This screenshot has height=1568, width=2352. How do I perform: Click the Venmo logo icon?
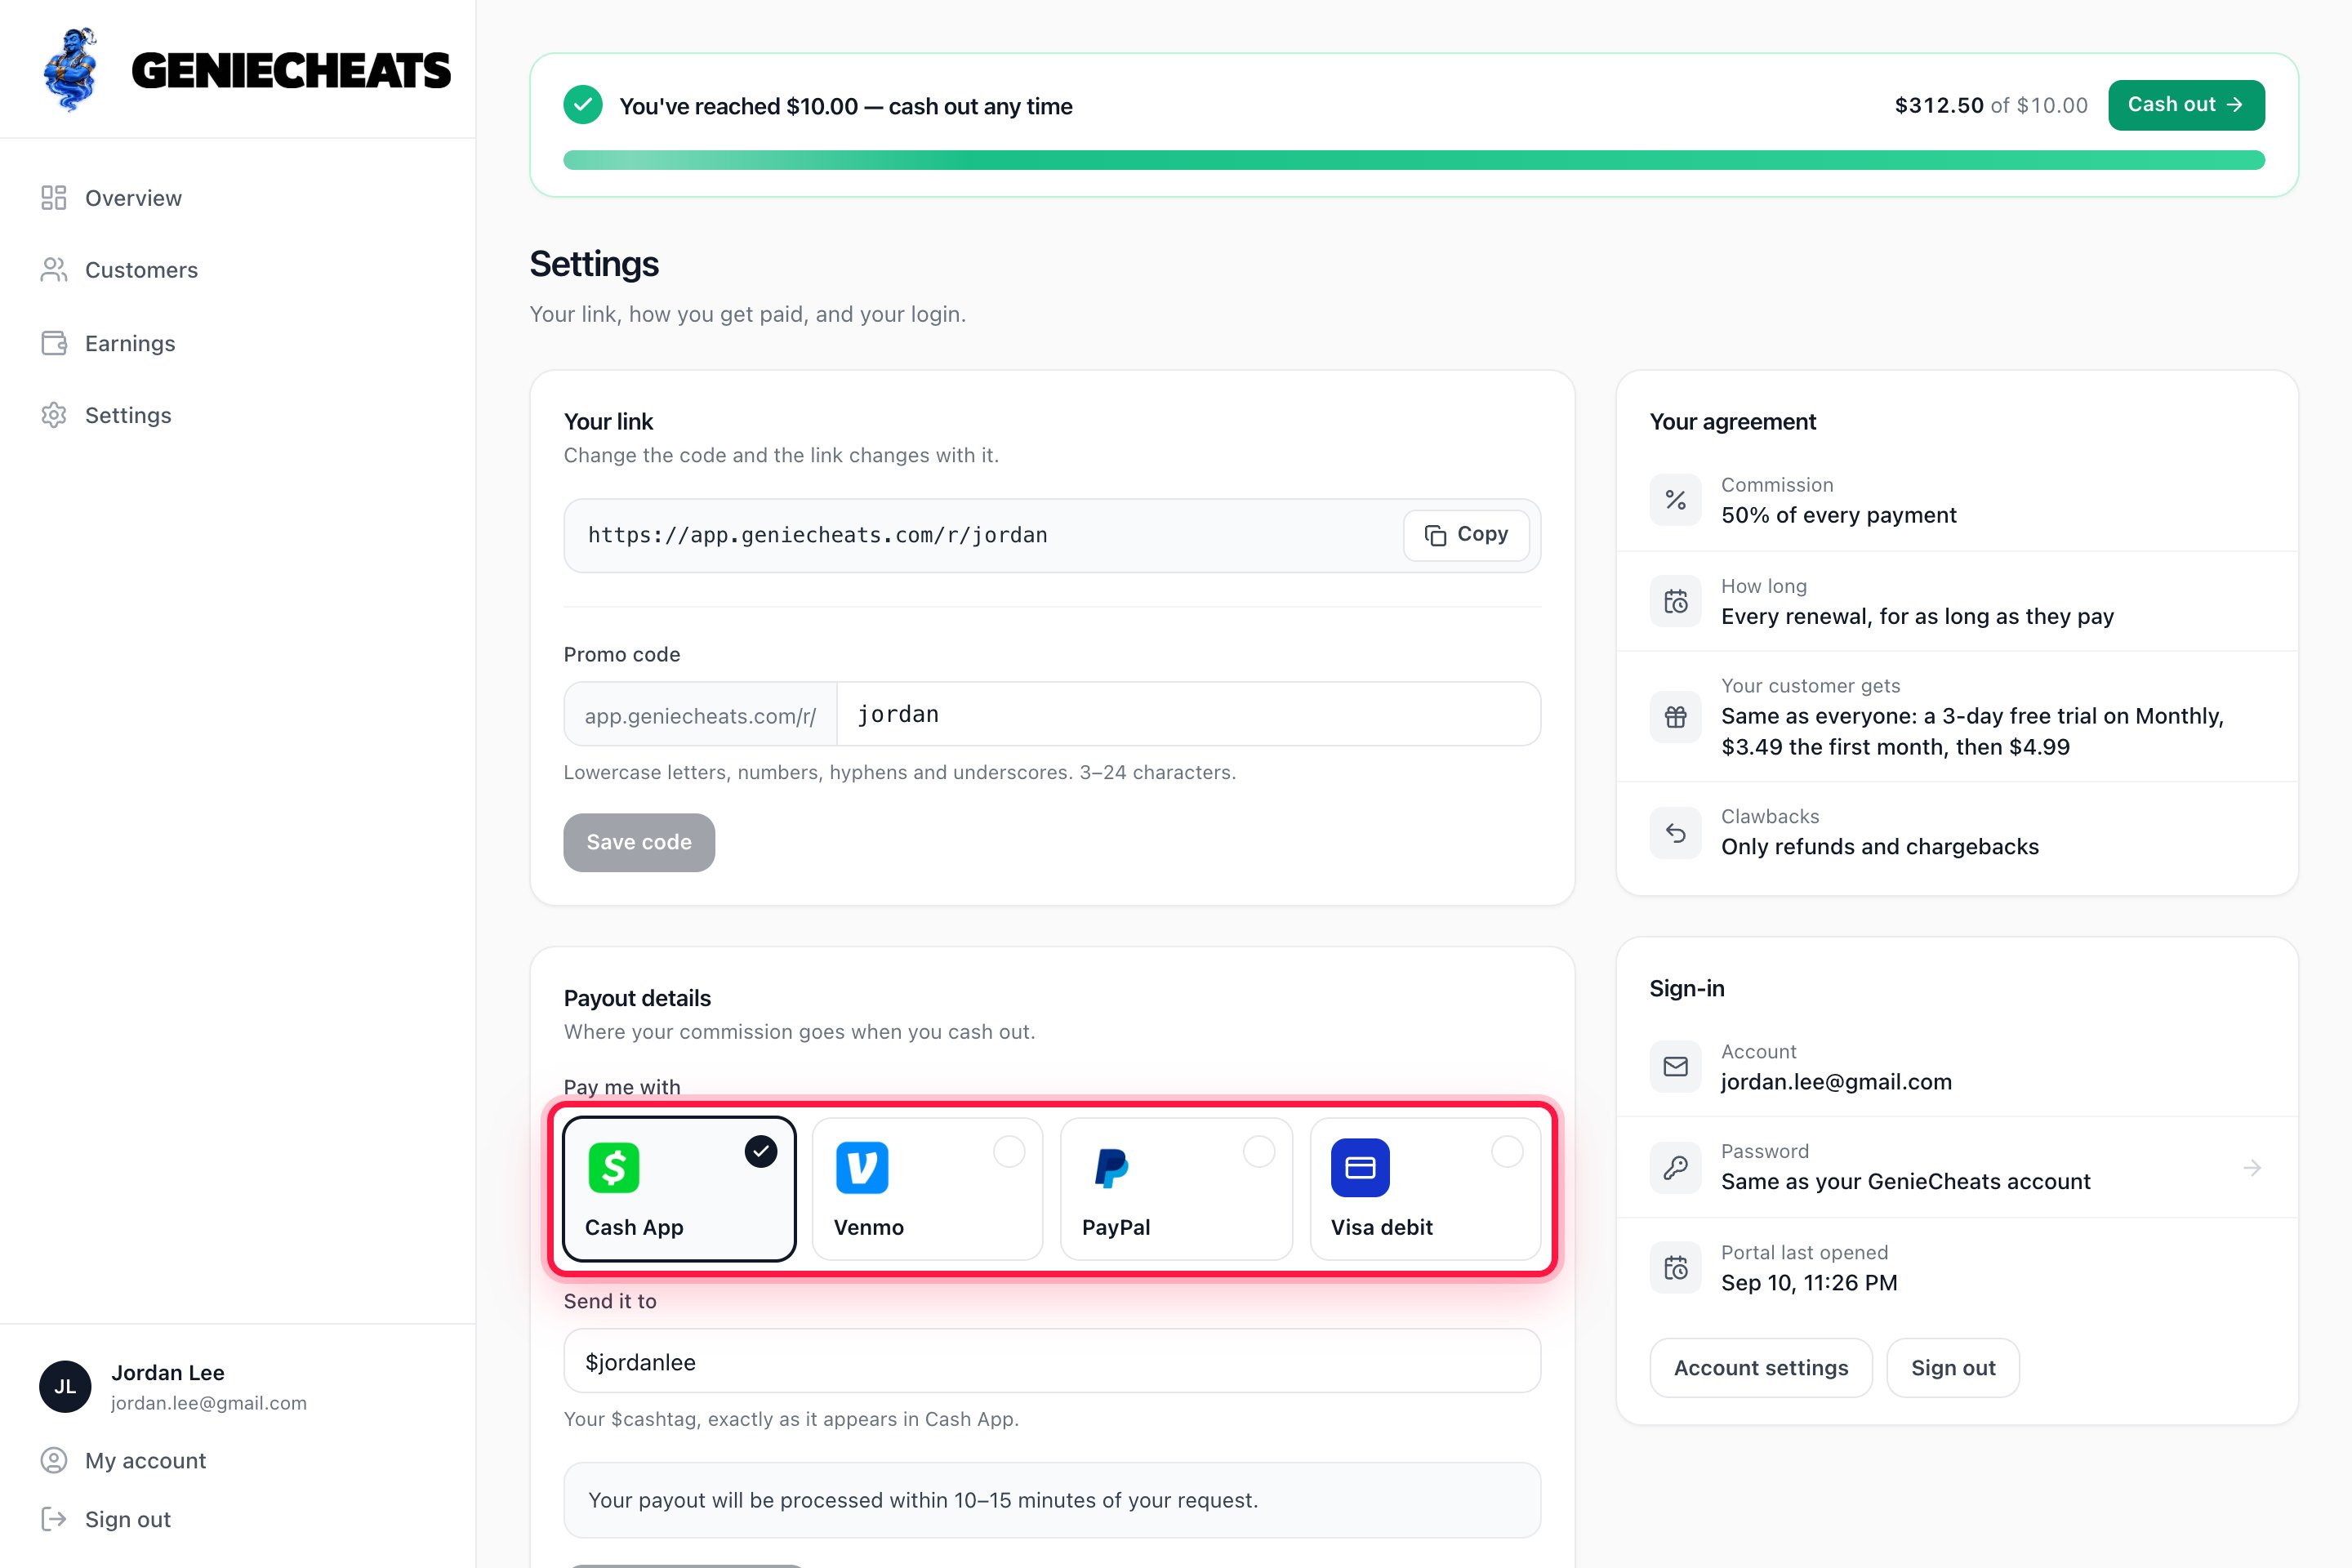pyautogui.click(x=862, y=1167)
